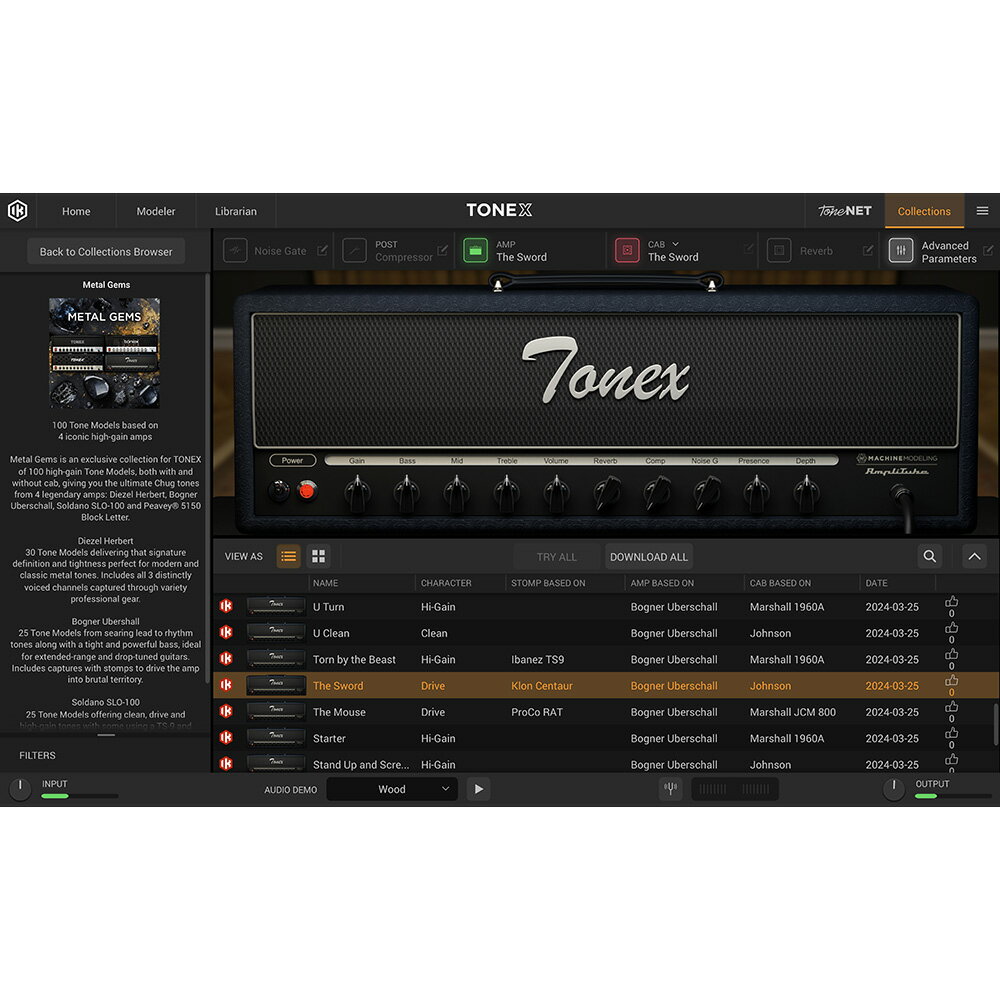The width and height of the screenshot is (1000, 1000).
Task: Switch to list view icon
Action: (x=288, y=556)
